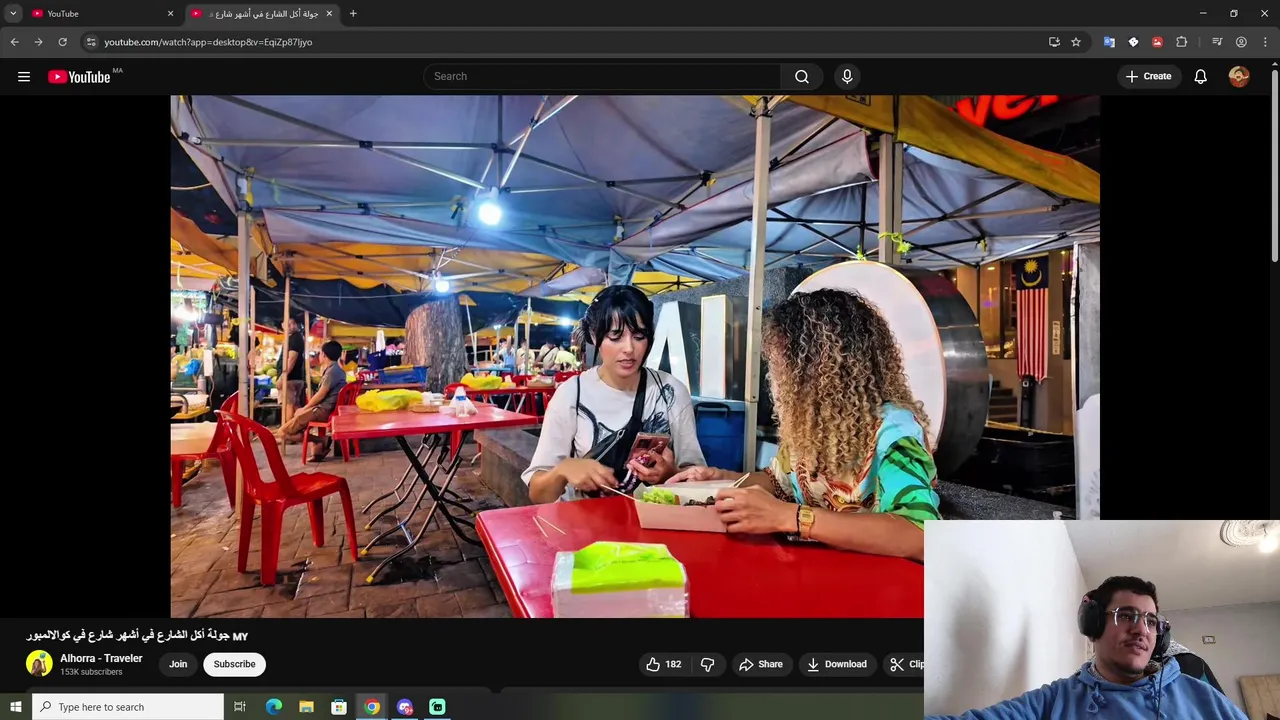Open Chrome extensions puzzle menu
The height and width of the screenshot is (720, 1280).
tap(1181, 42)
